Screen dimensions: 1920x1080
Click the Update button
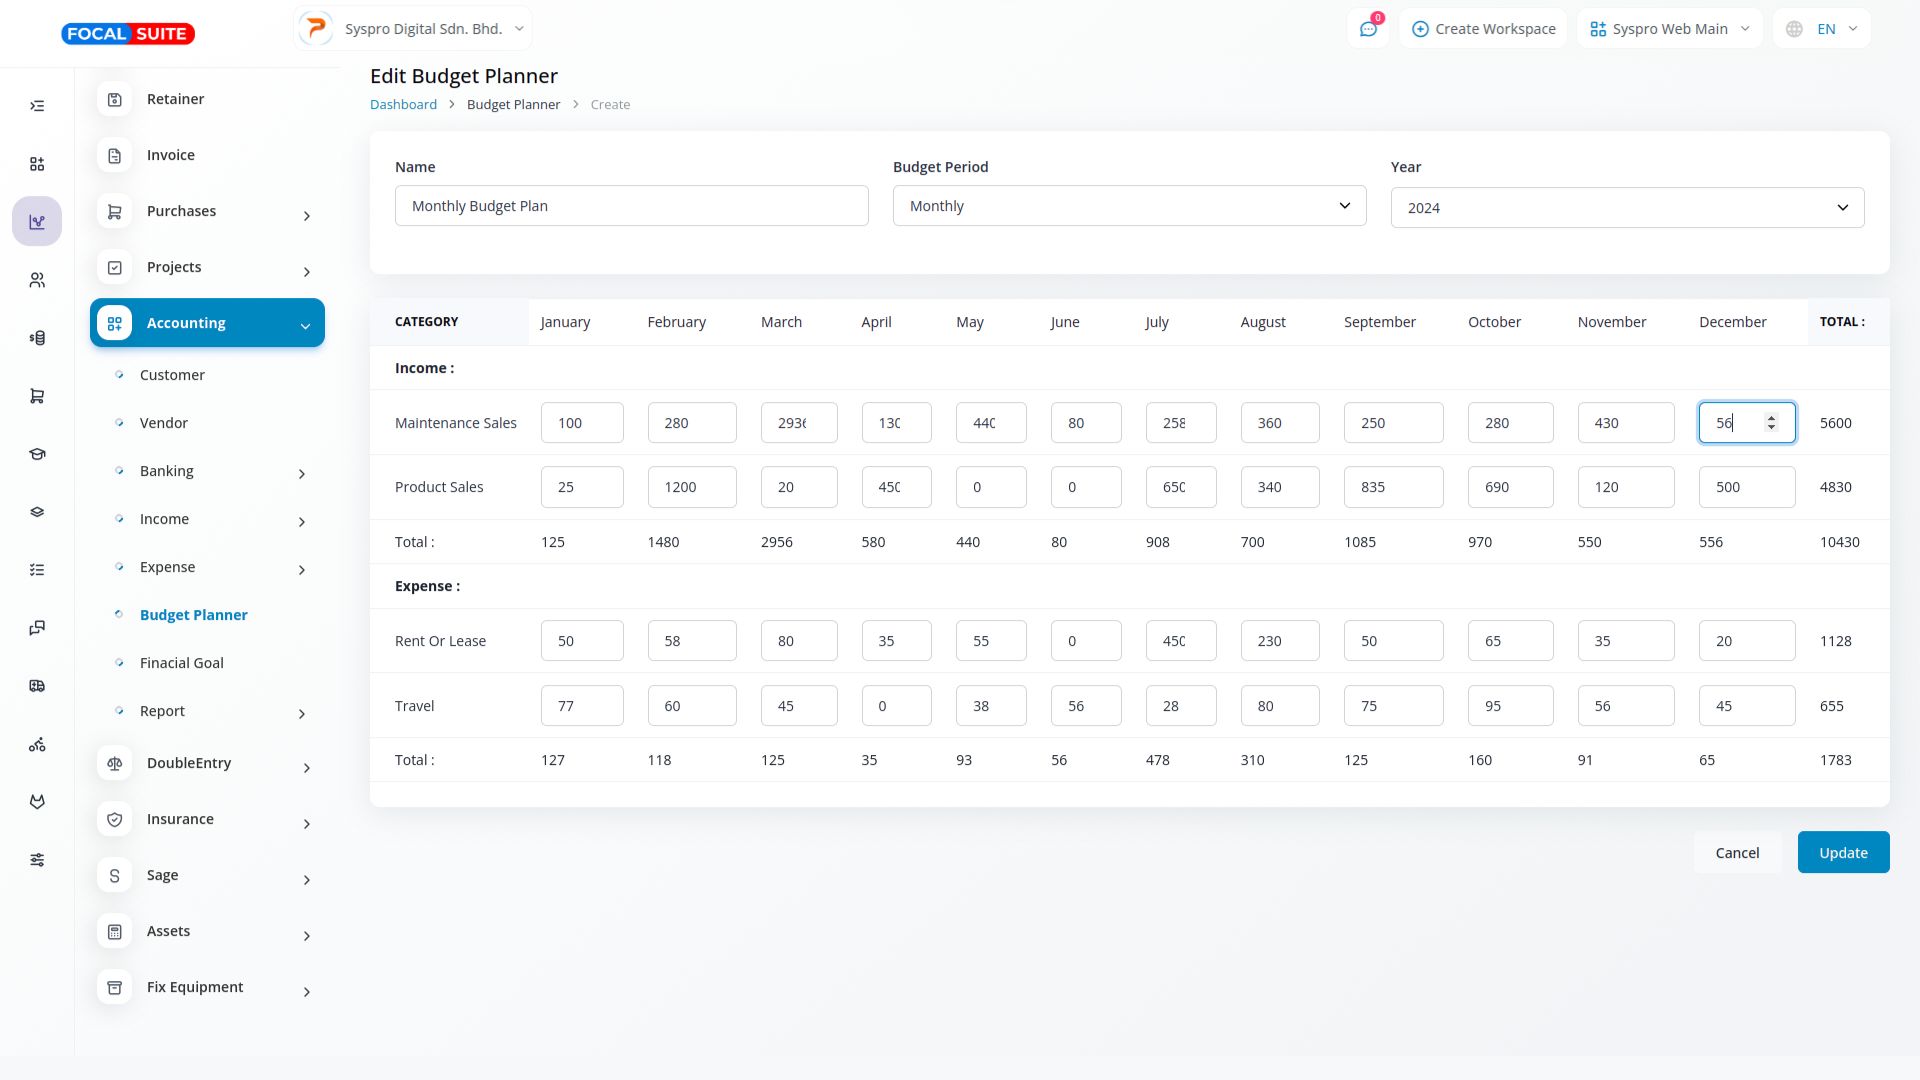(1843, 853)
